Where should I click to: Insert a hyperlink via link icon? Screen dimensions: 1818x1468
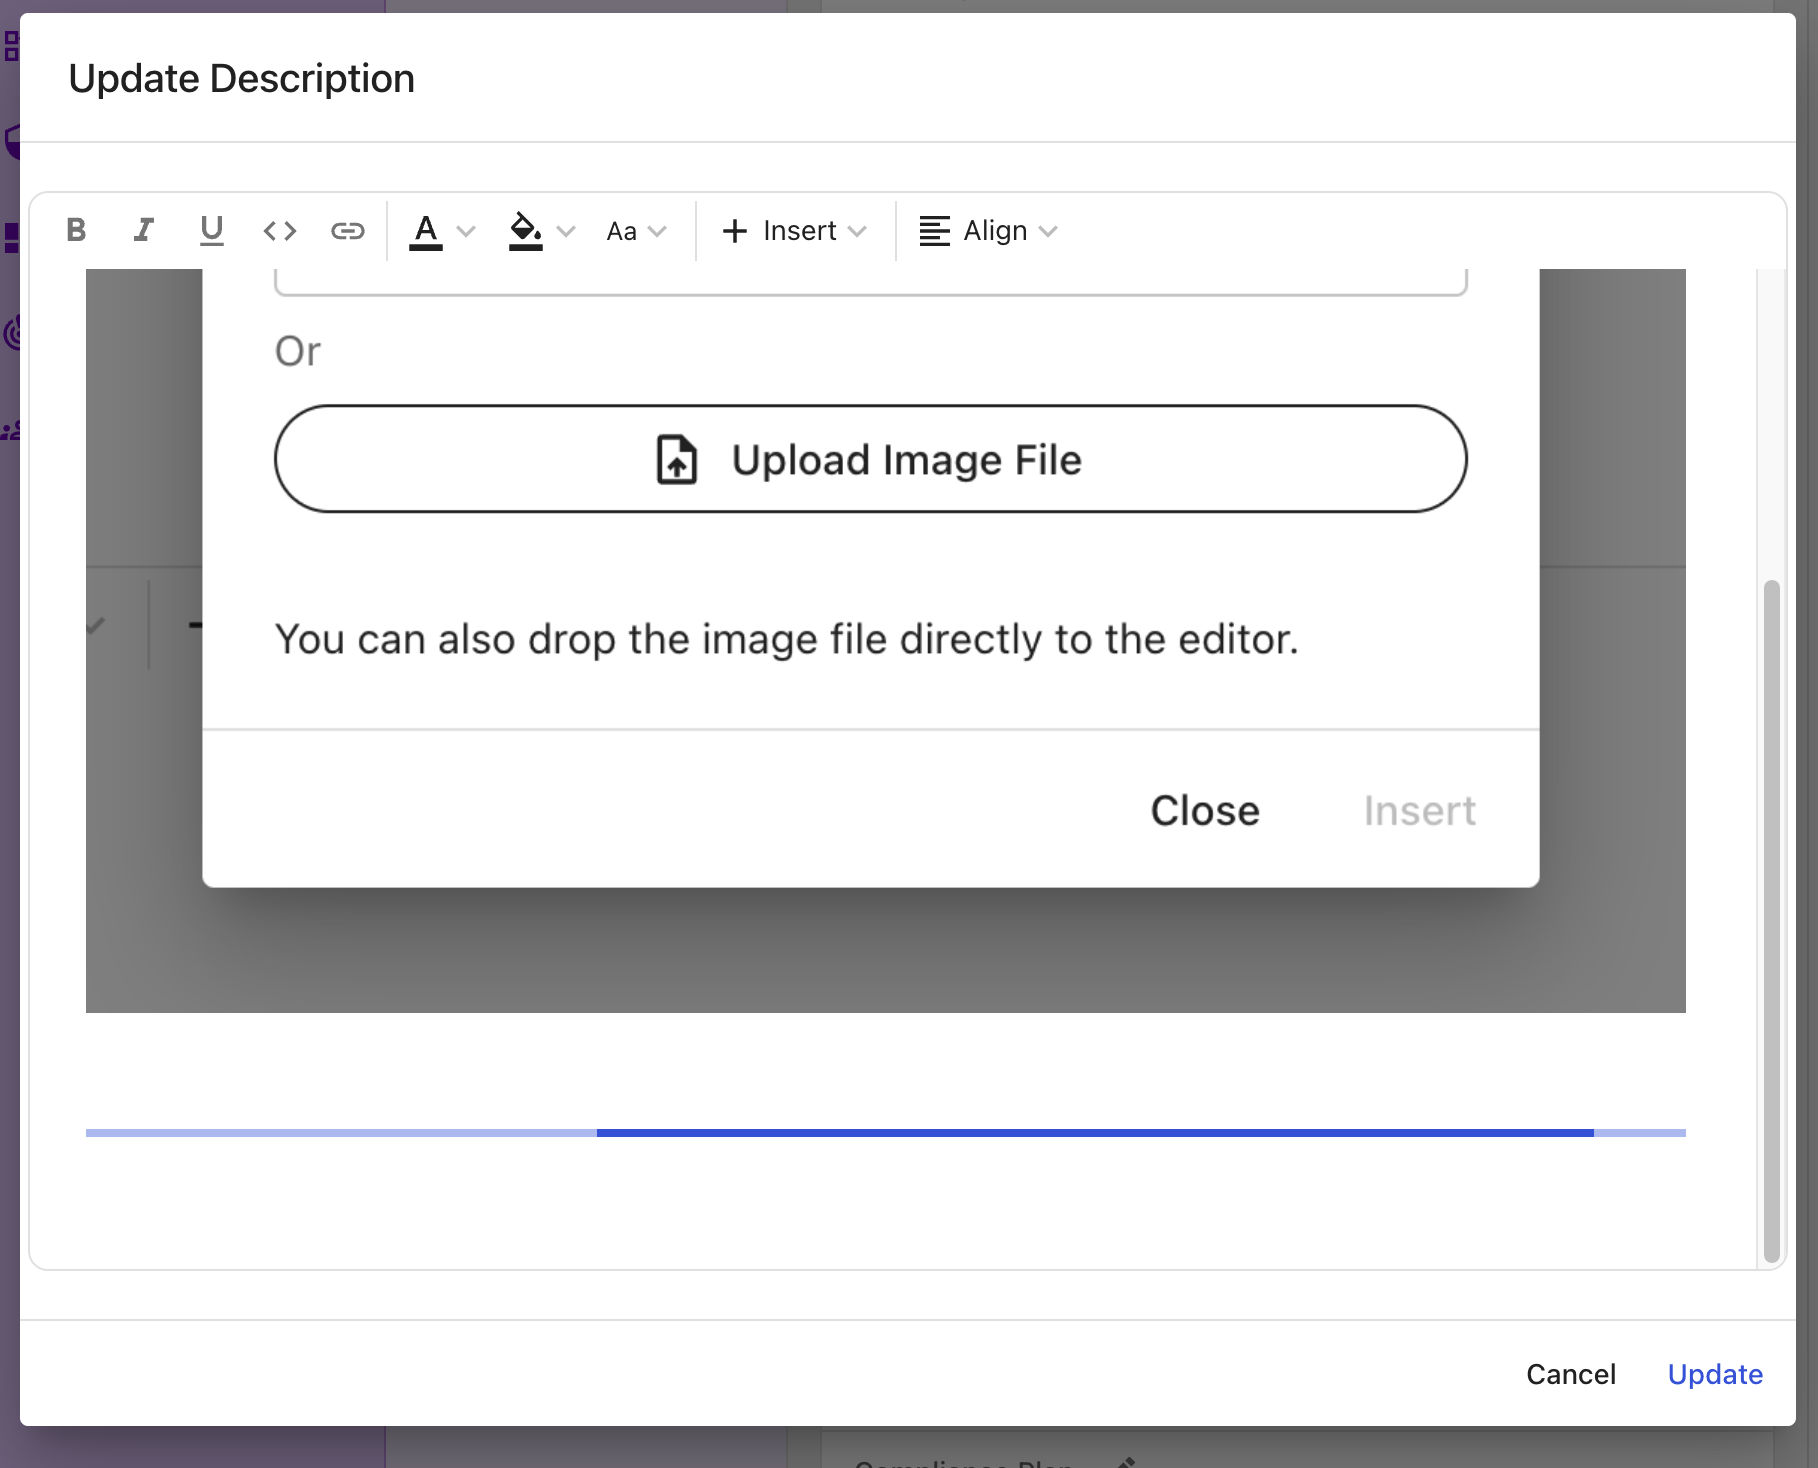point(347,230)
